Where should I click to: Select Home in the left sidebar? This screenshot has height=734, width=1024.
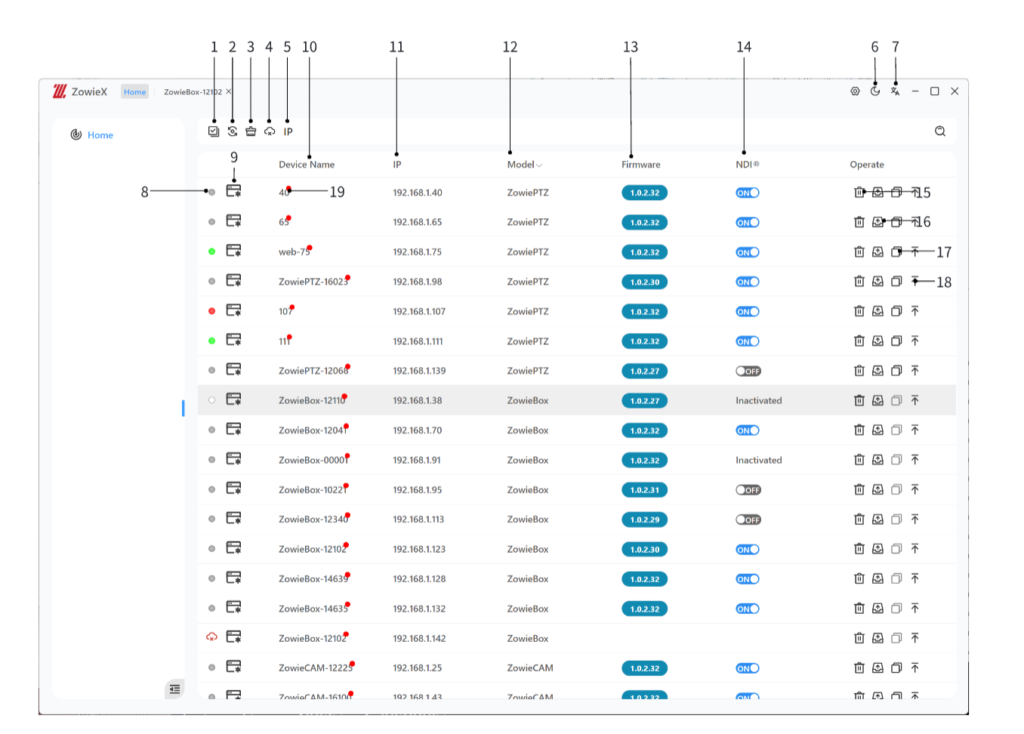(x=100, y=135)
